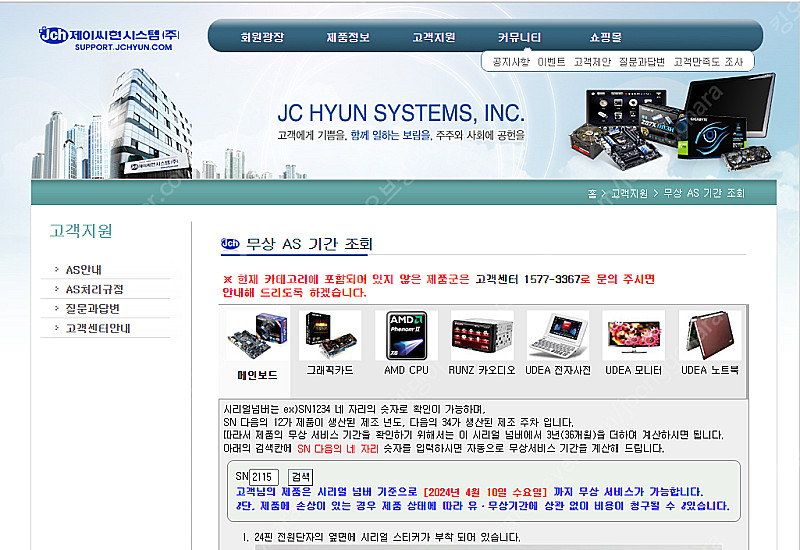Open AS안내 in the sidebar

pyautogui.click(x=84, y=270)
